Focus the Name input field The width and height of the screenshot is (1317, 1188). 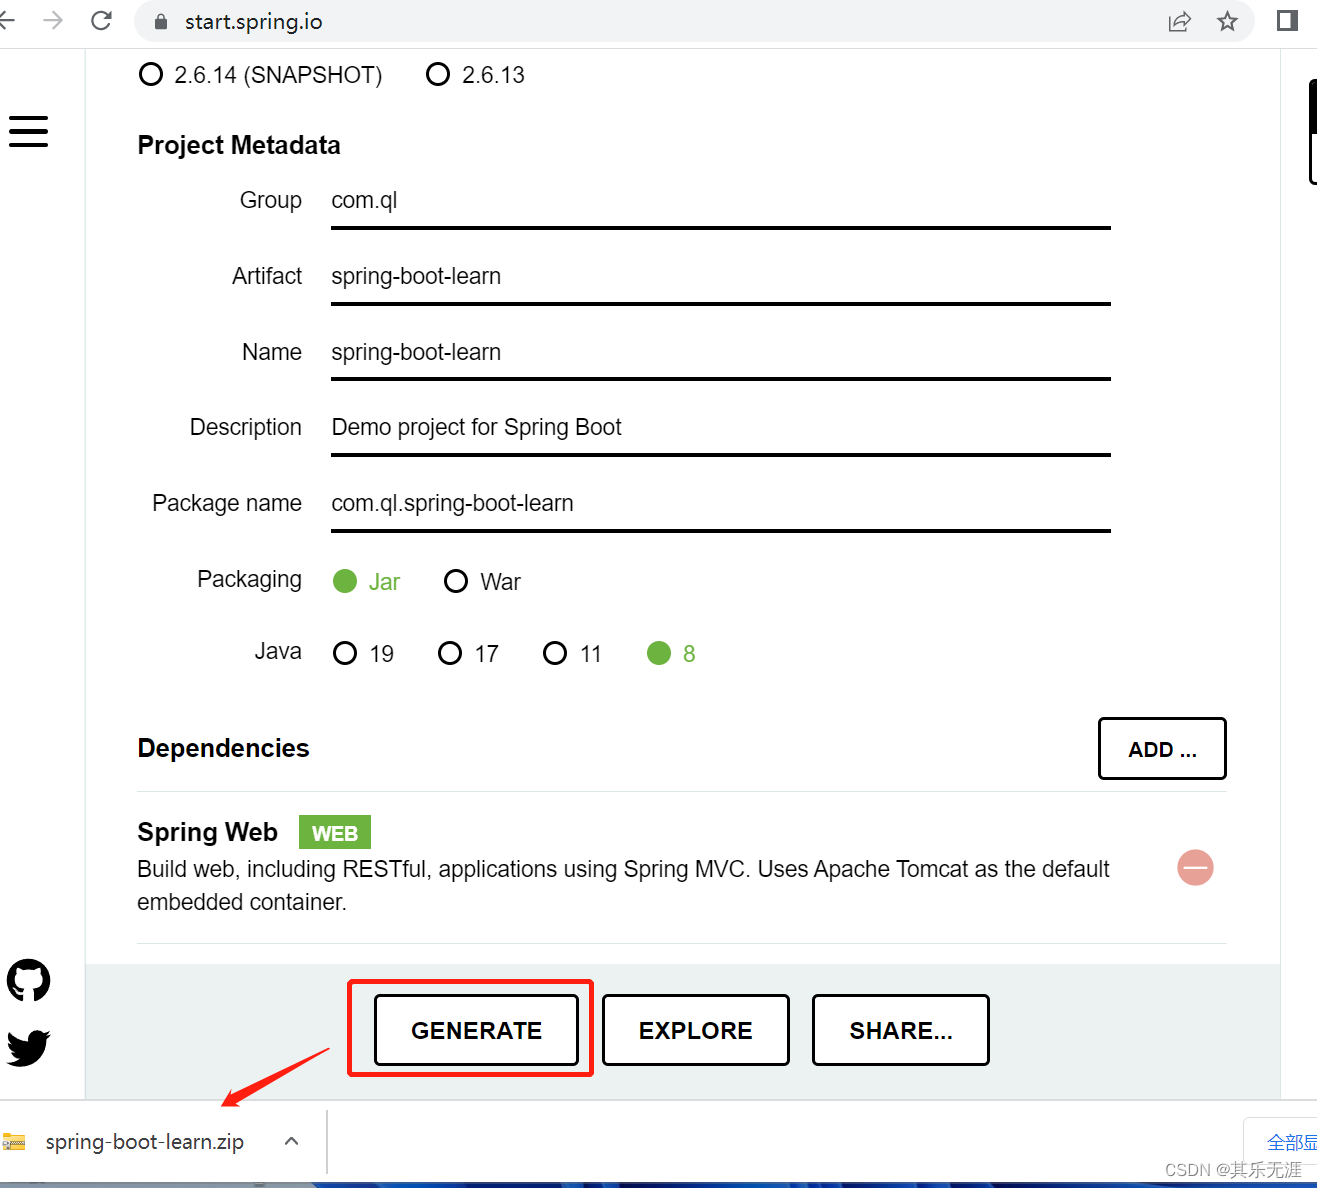pos(721,354)
